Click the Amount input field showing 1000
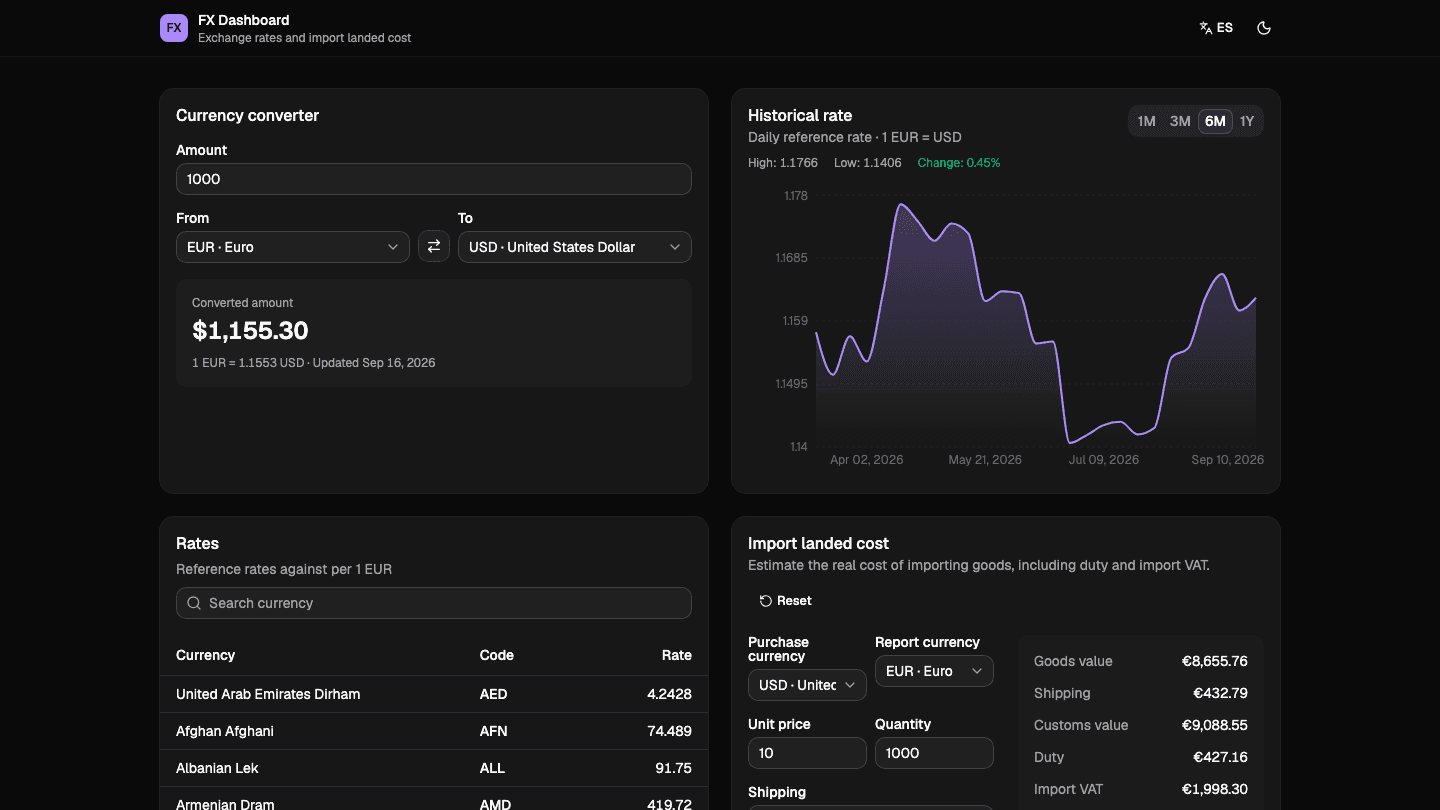1440x810 pixels. (x=434, y=179)
